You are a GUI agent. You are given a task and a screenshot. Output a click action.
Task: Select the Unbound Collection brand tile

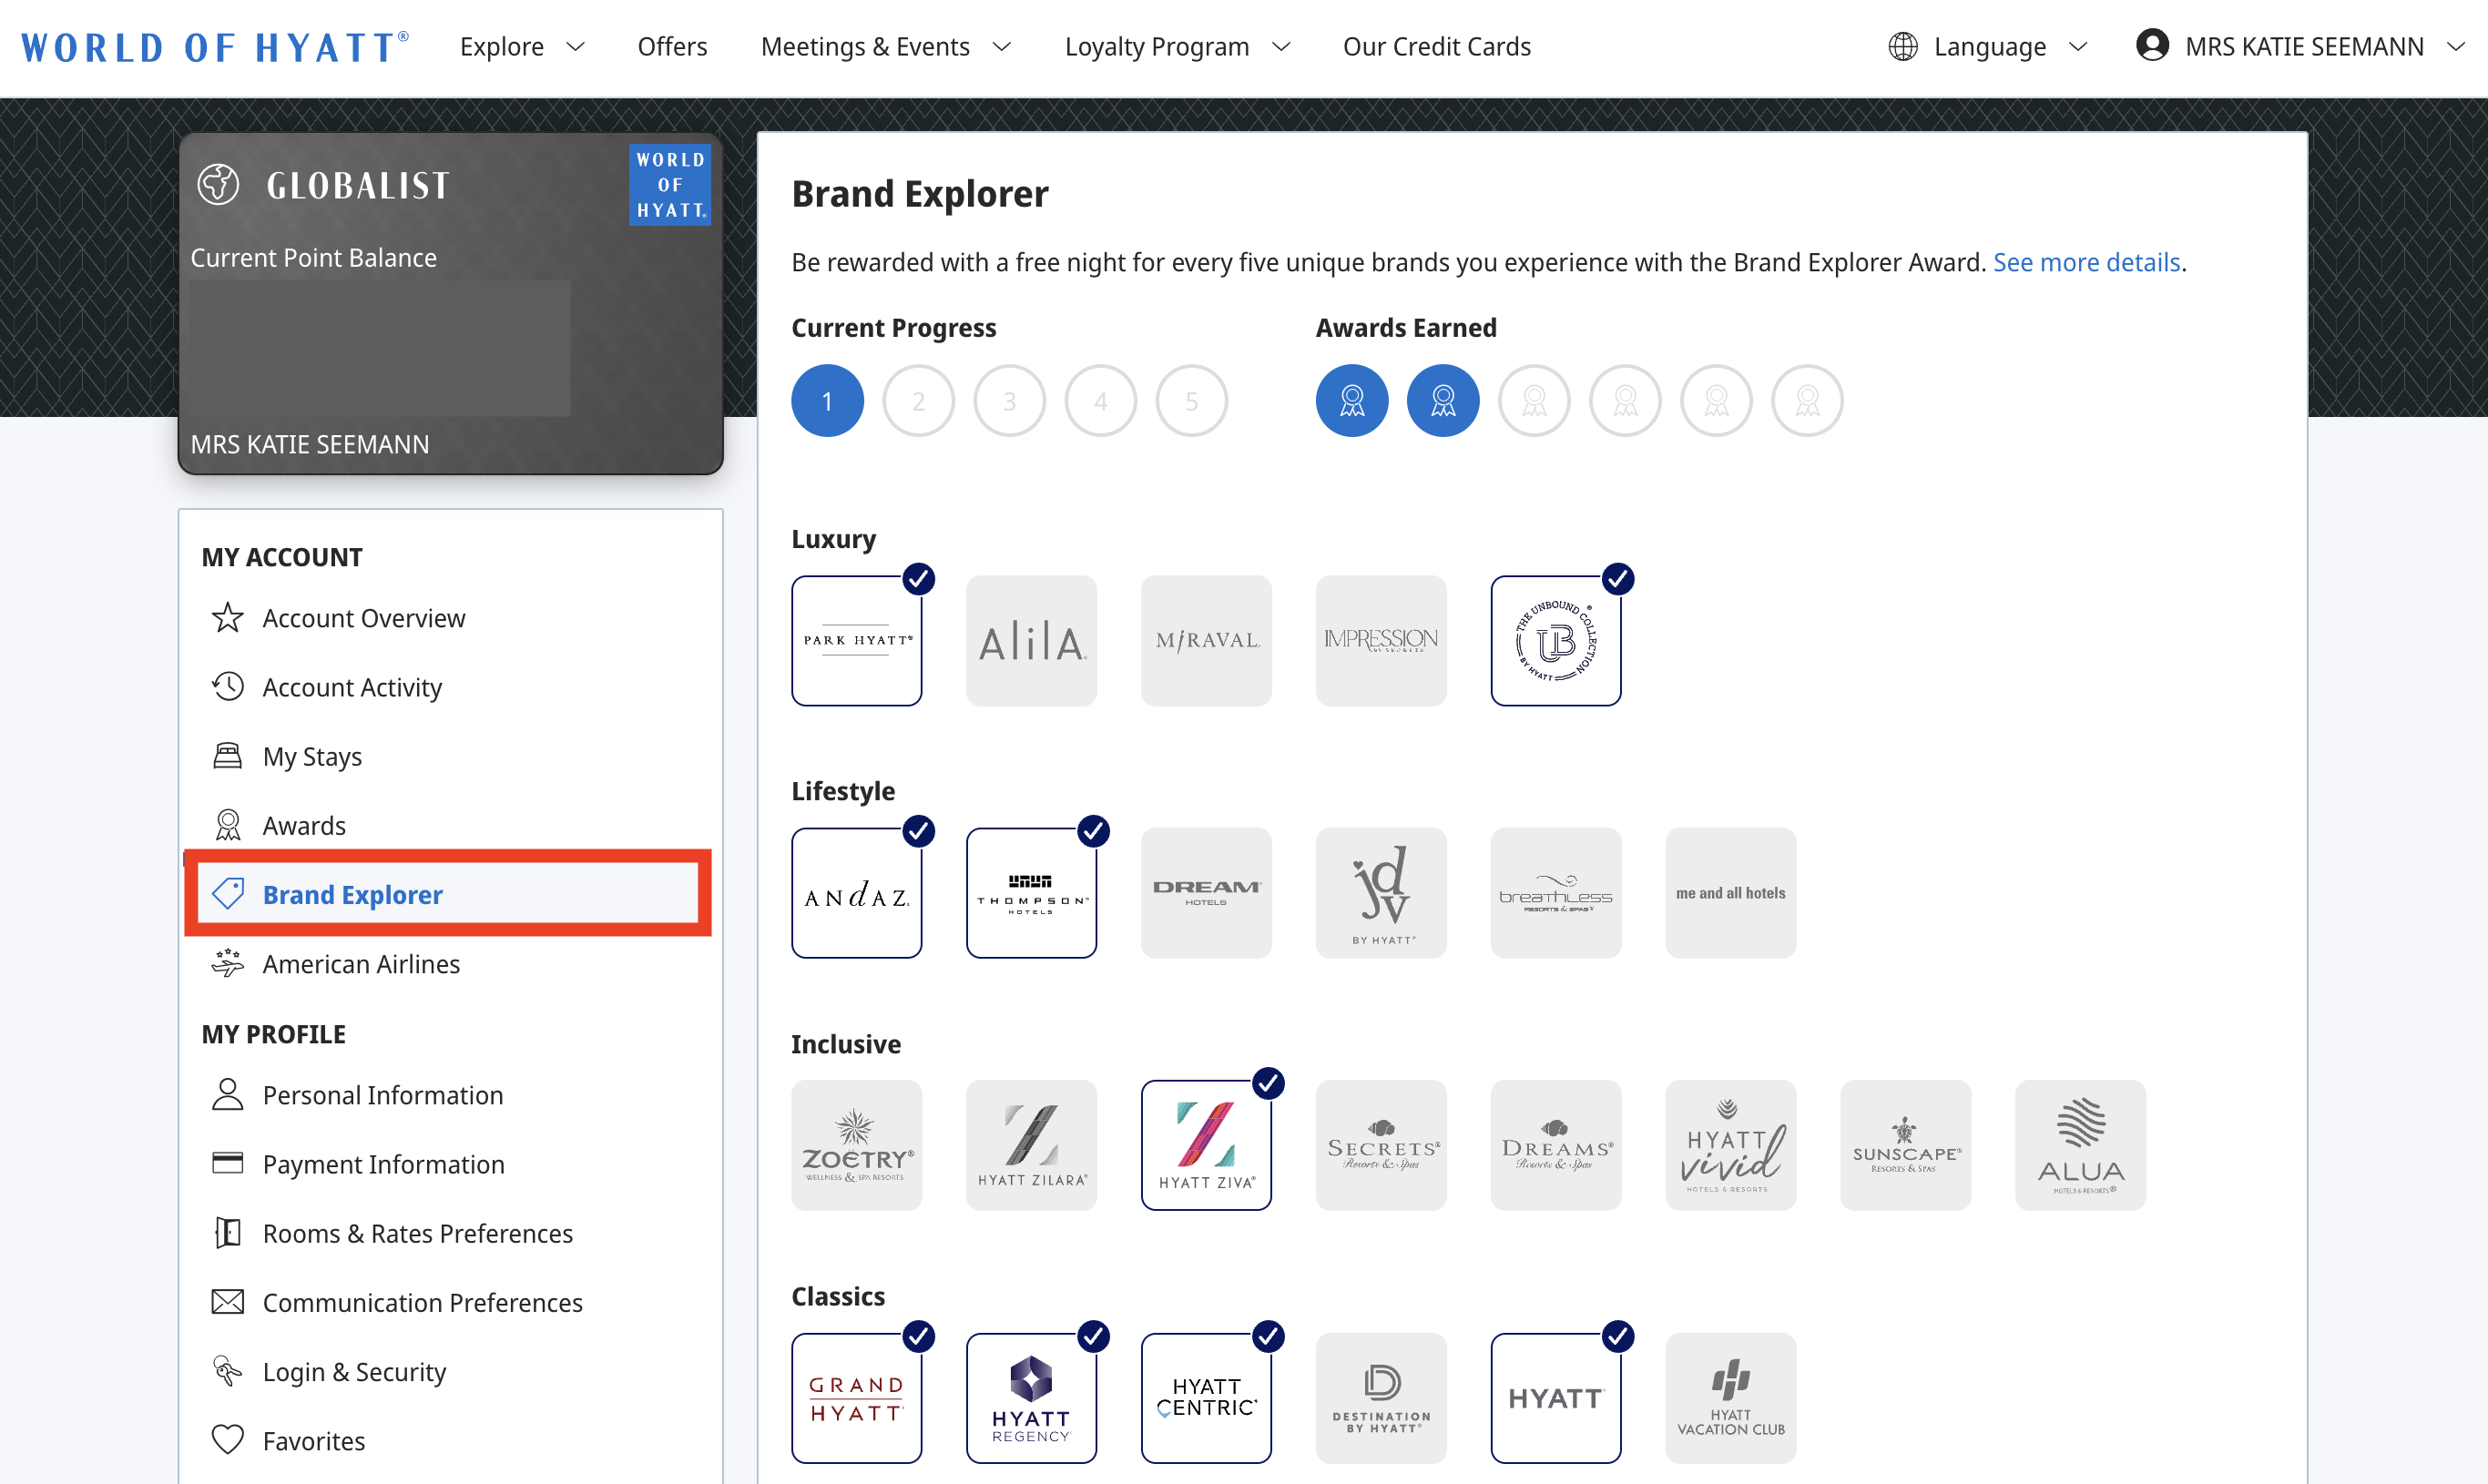1556,641
